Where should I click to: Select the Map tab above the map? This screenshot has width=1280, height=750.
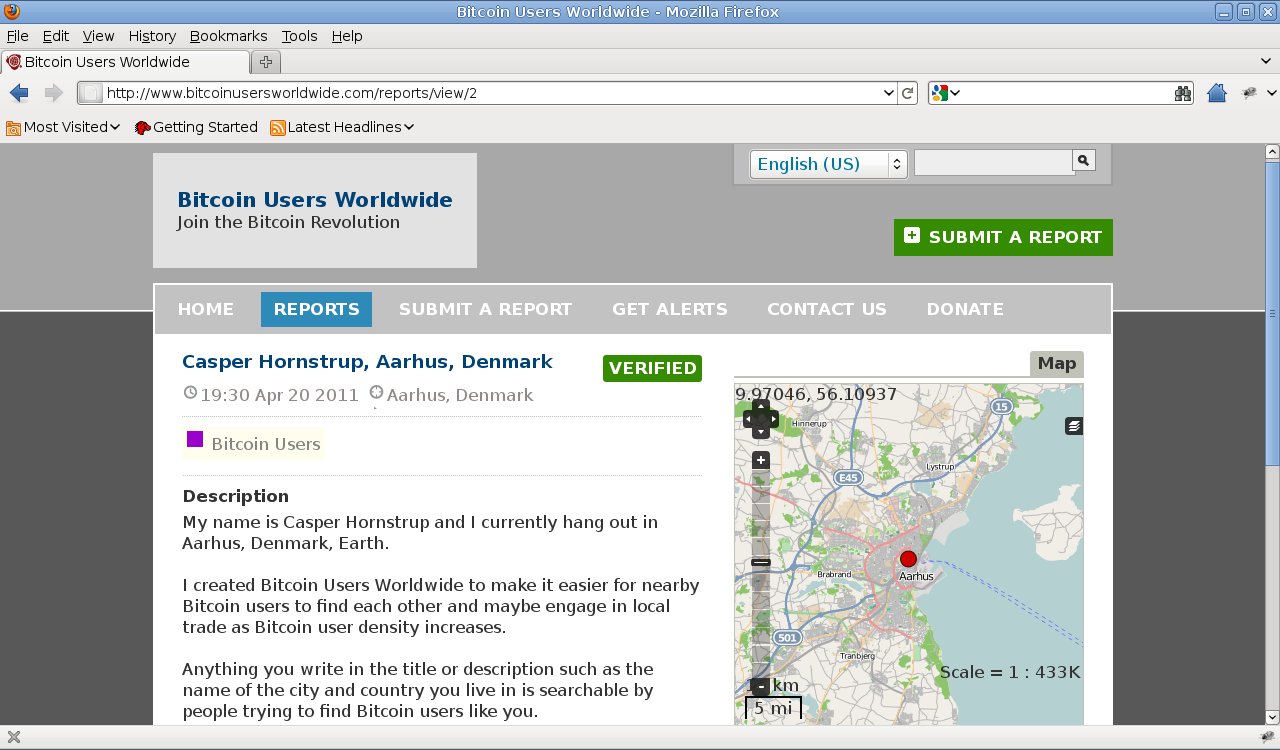(1057, 364)
